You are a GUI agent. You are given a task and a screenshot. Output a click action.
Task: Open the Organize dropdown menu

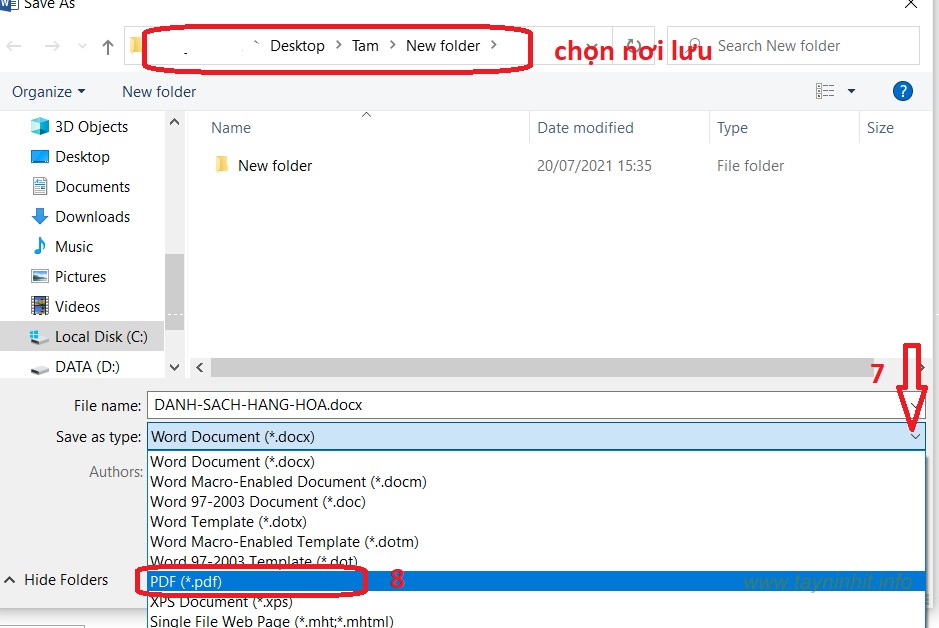[x=48, y=92]
